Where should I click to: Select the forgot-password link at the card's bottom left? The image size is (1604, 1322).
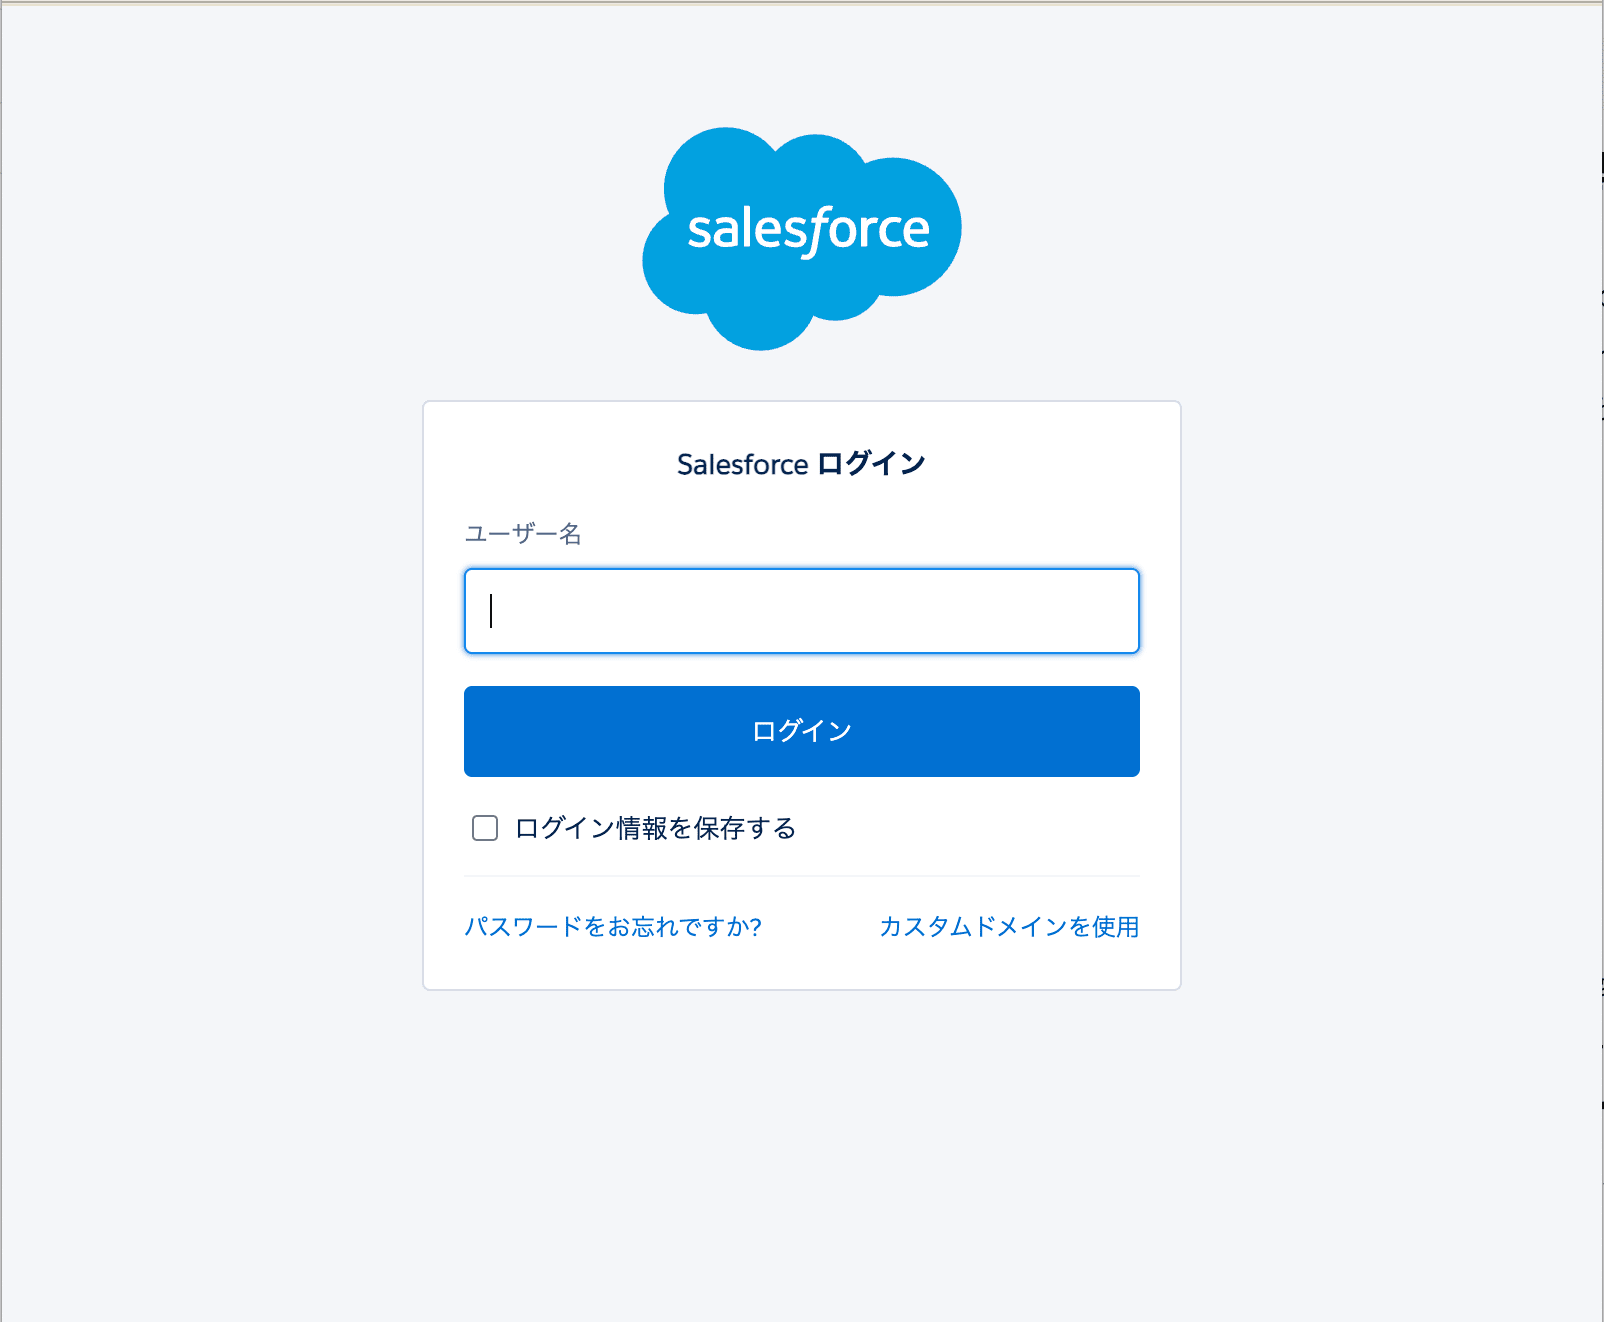(613, 927)
